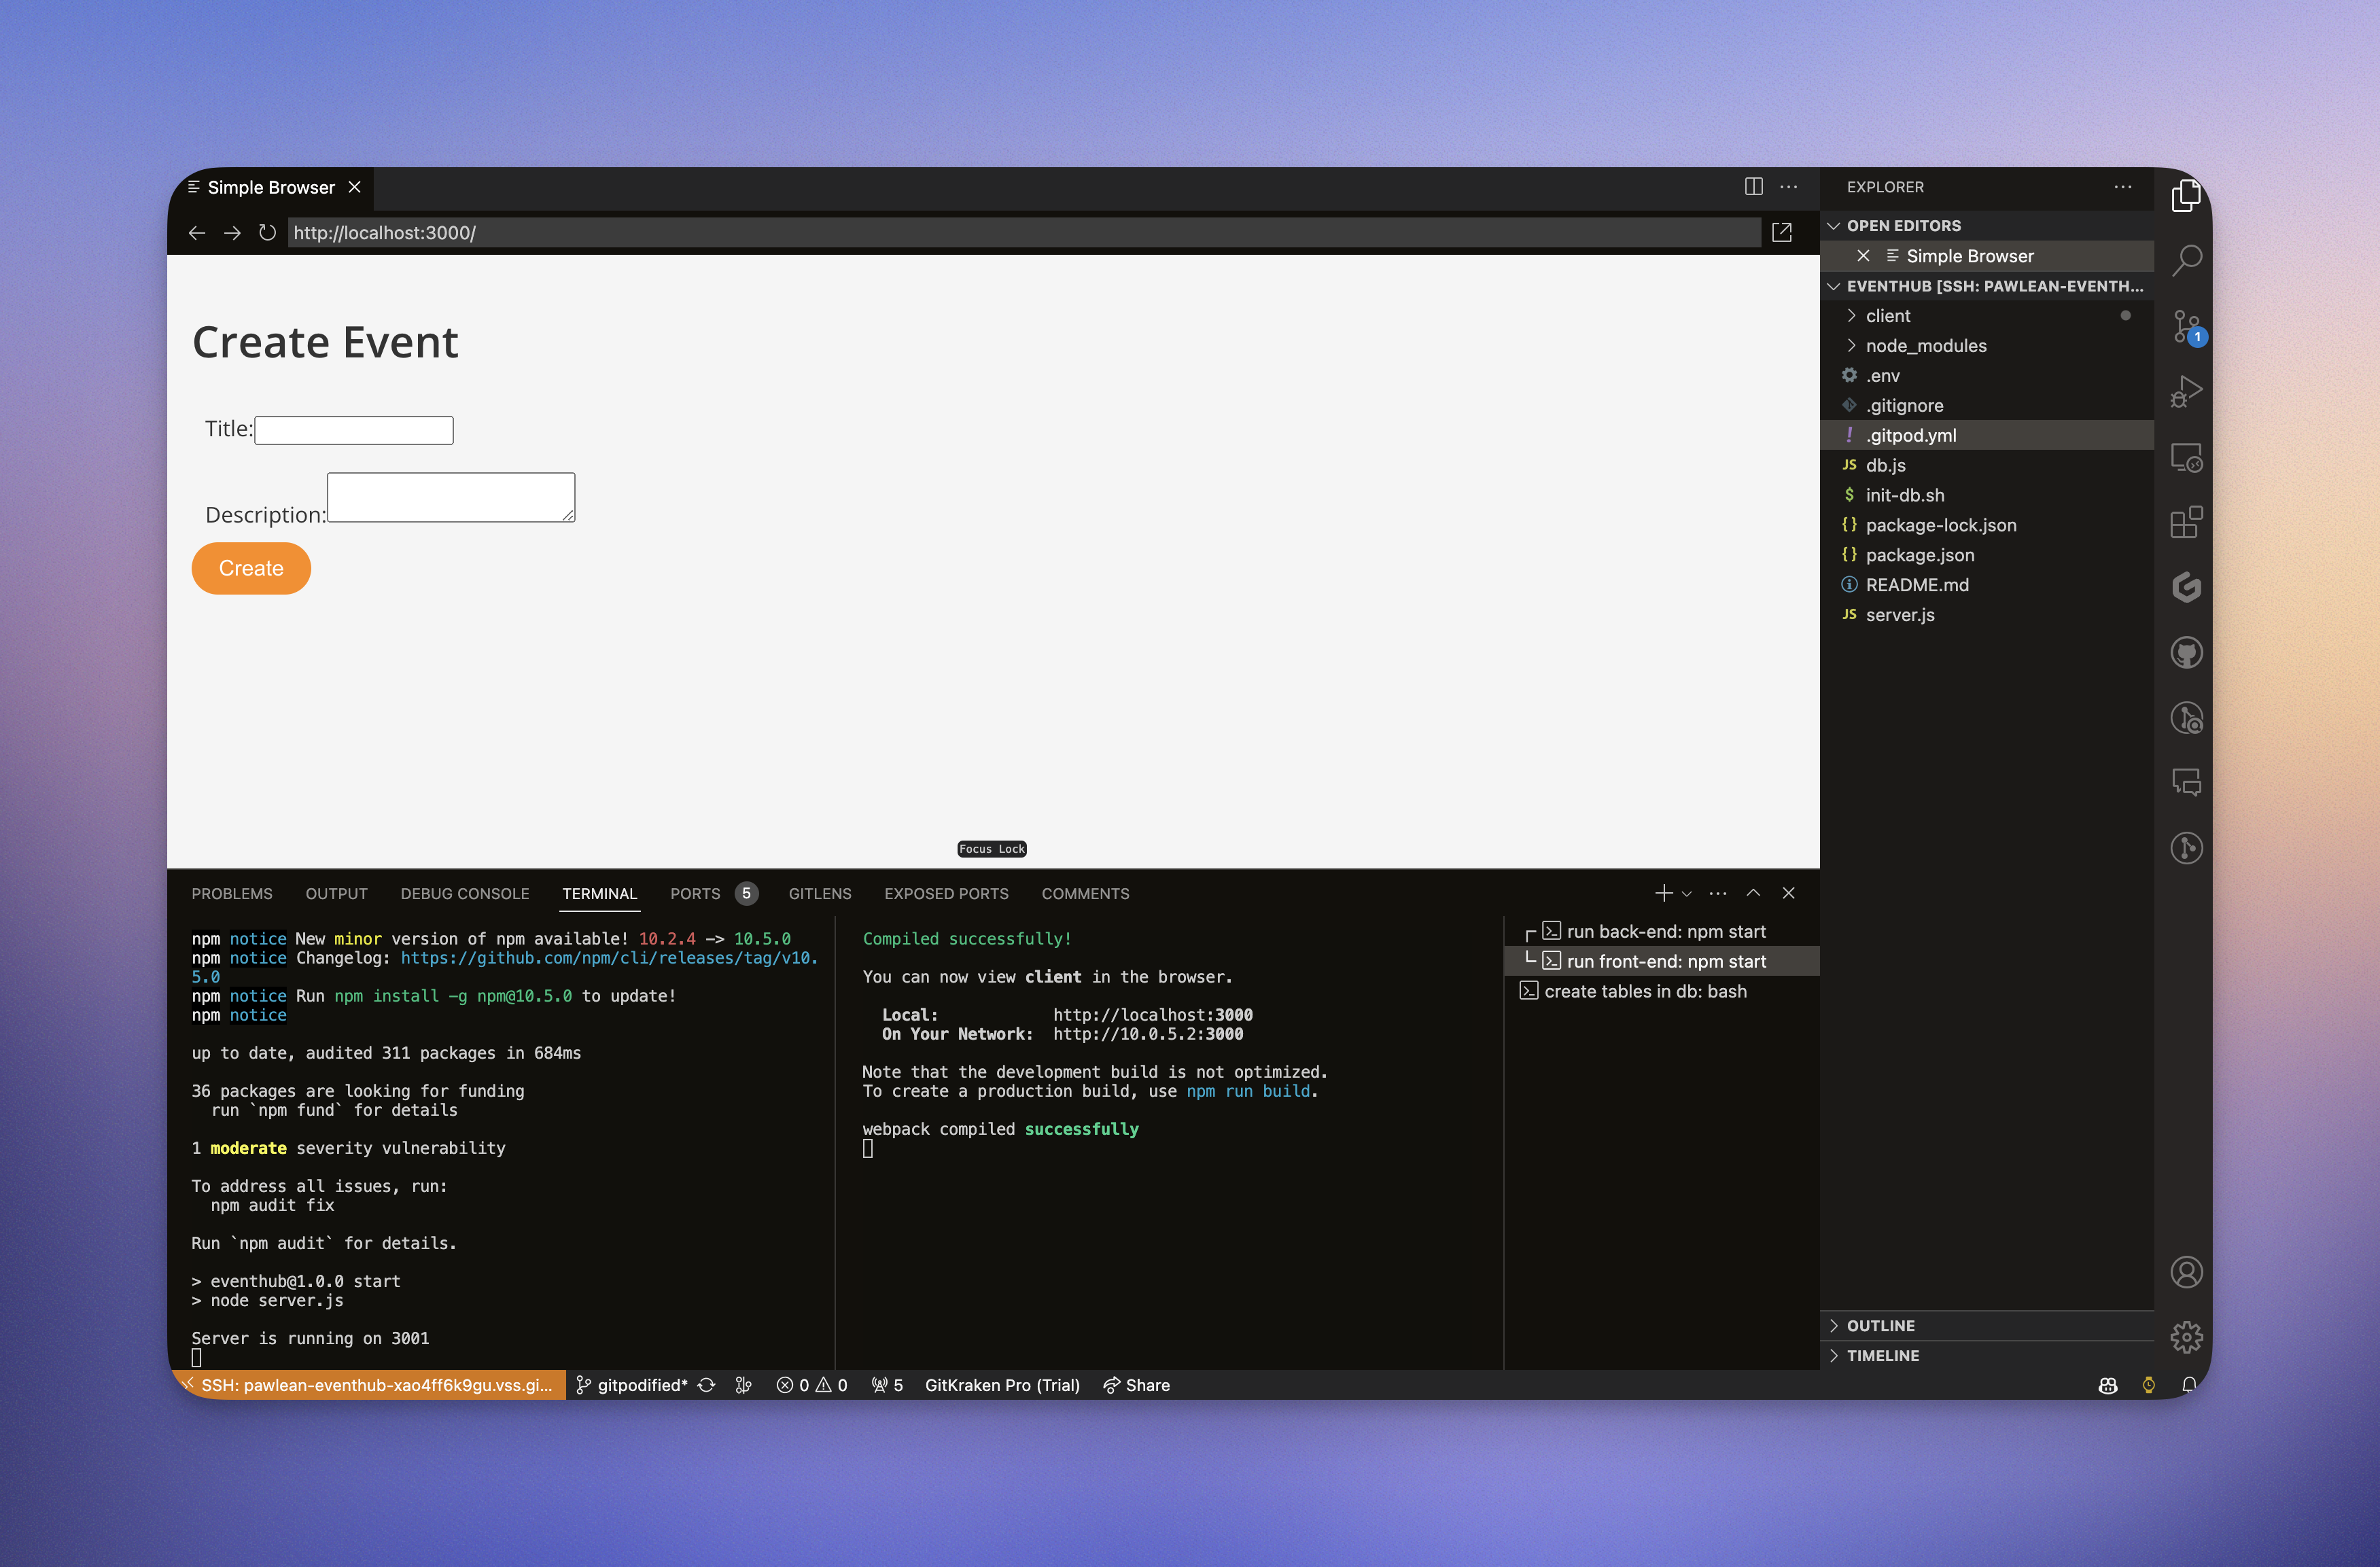Open new terminal launch profile dropdown
The width and height of the screenshot is (2380, 1567).
click(1687, 894)
